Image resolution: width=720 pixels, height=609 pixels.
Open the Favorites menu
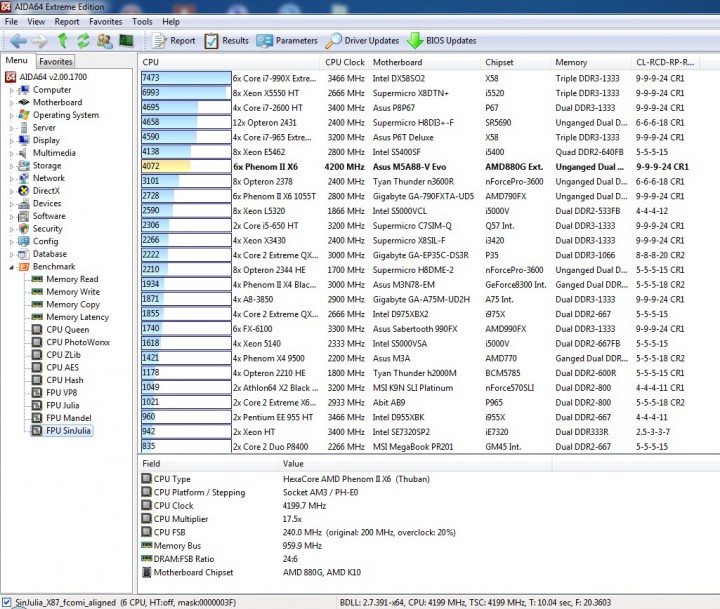106,22
